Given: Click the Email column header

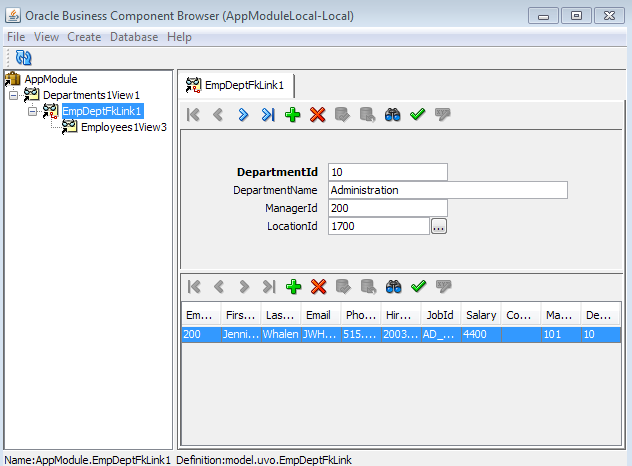Looking at the screenshot, I should pos(321,315).
